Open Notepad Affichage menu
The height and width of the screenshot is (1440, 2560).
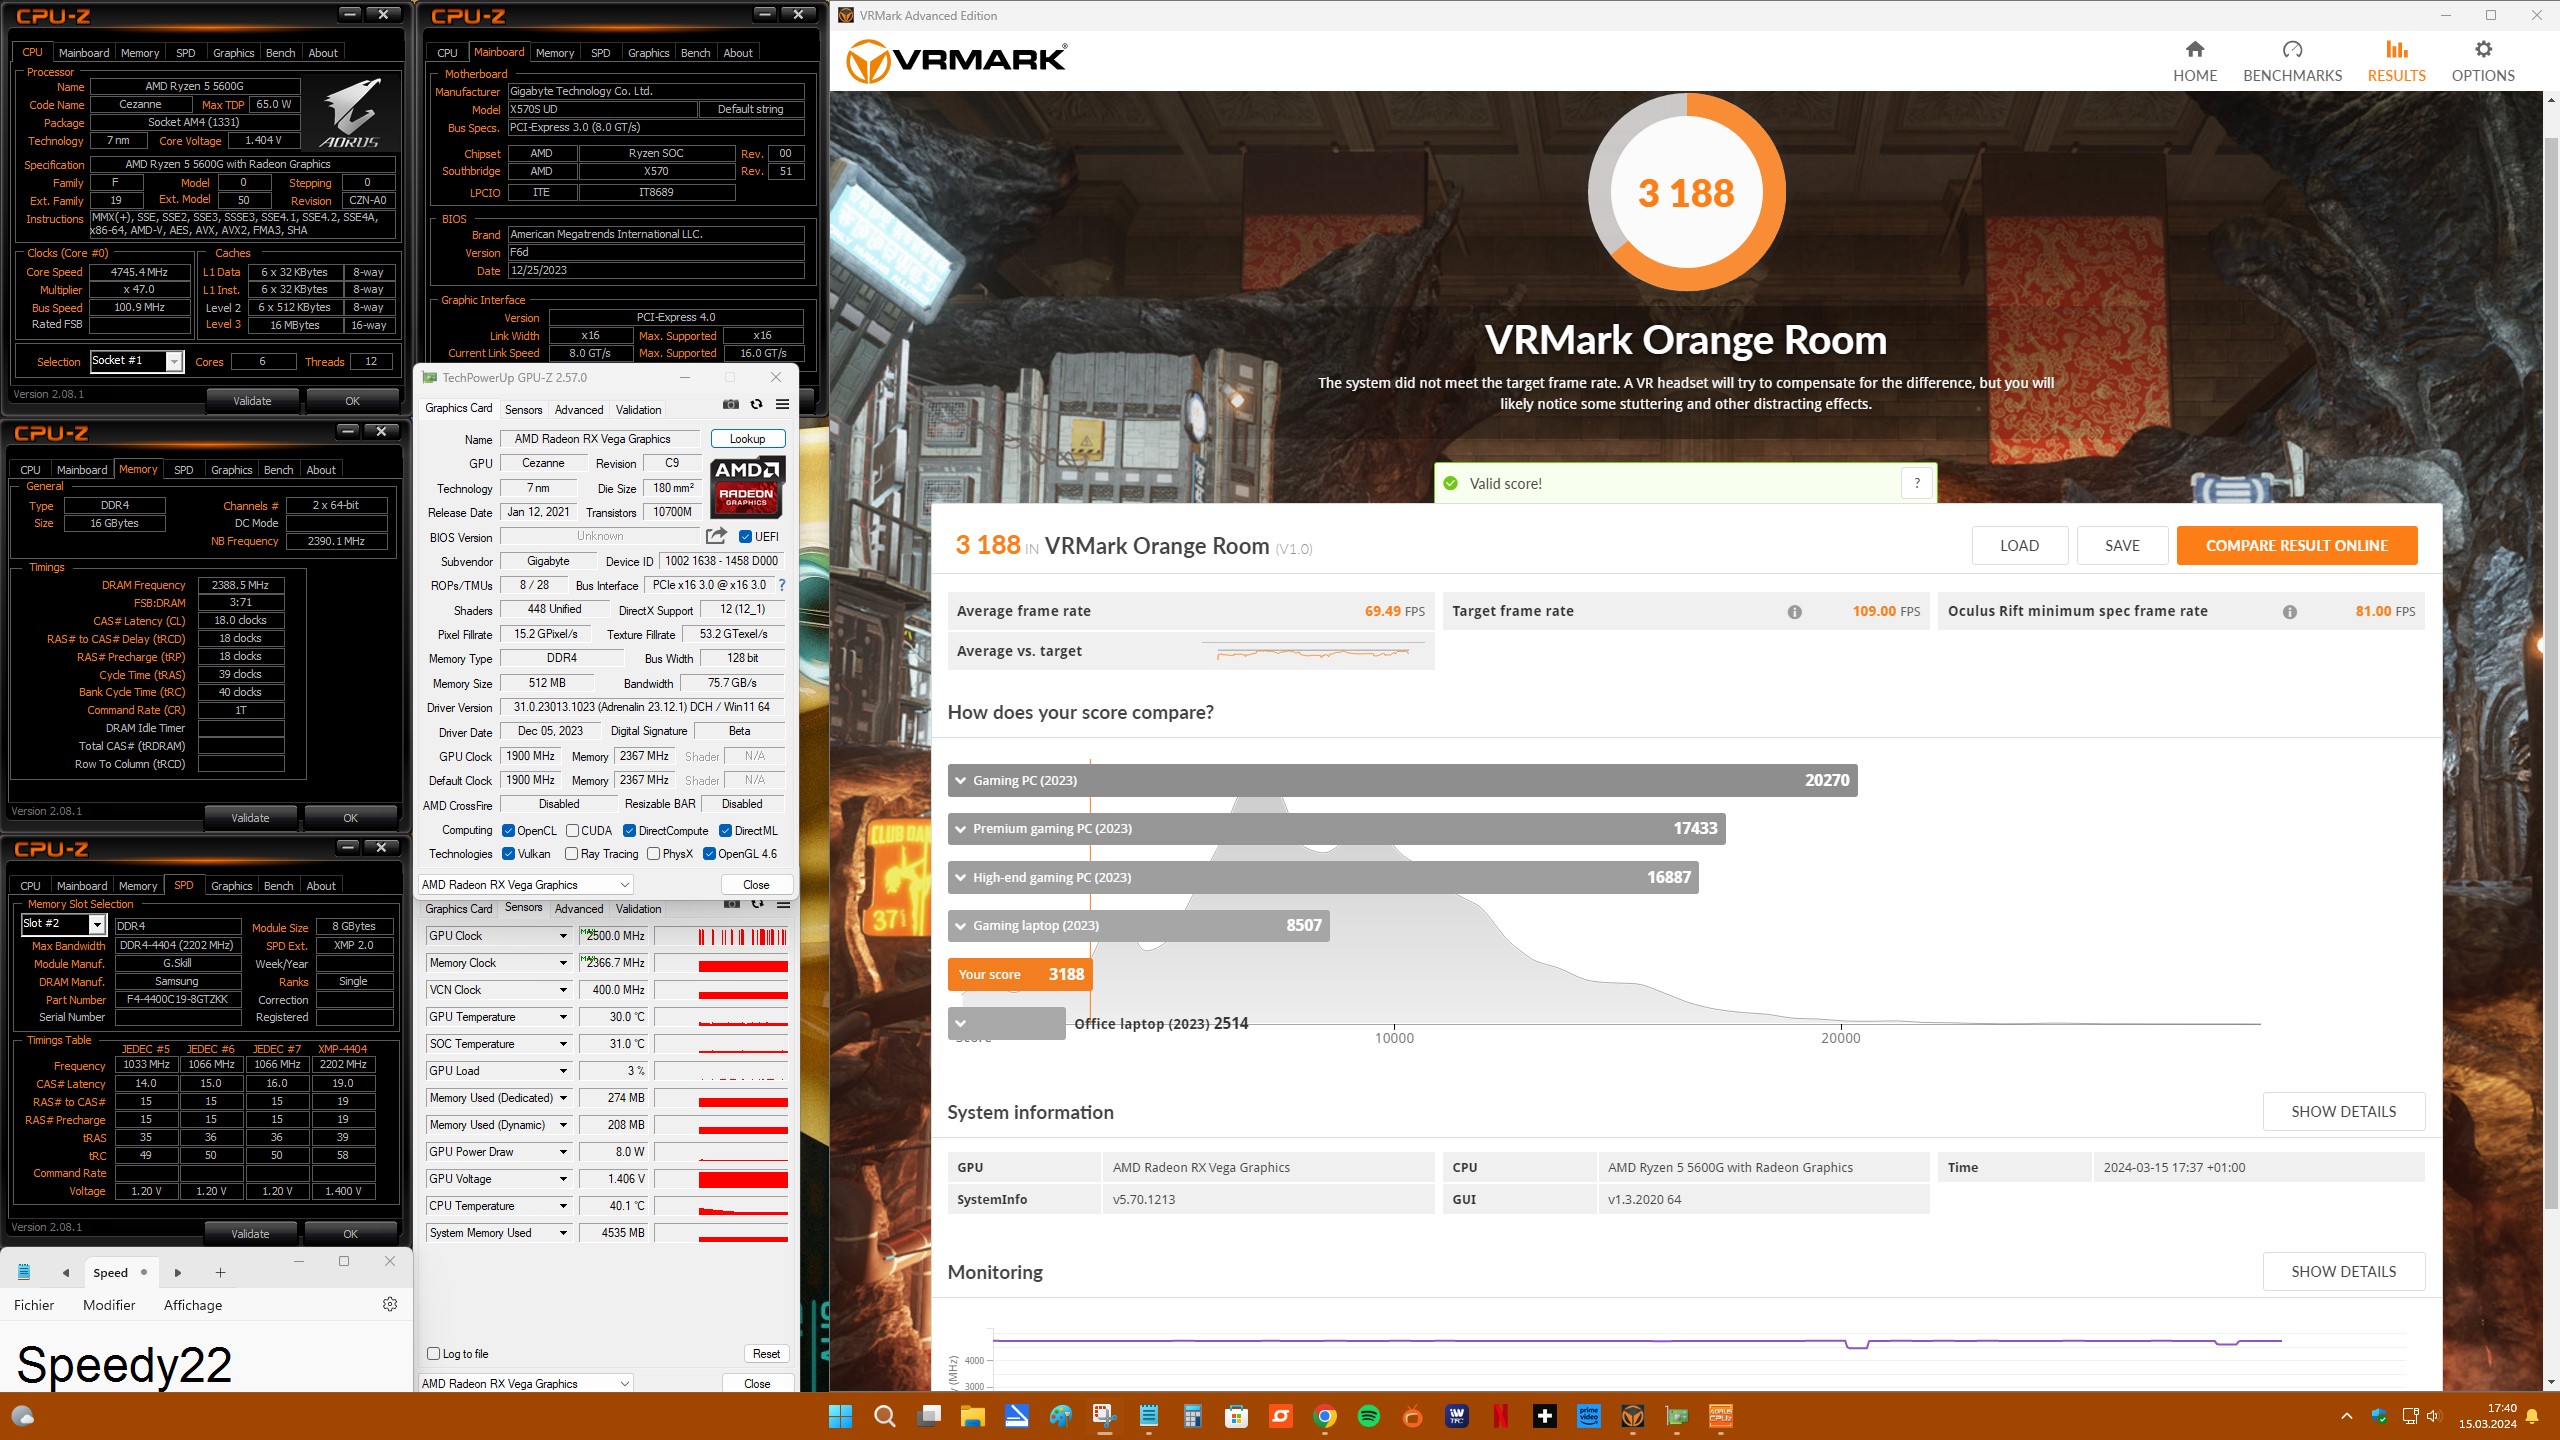point(193,1305)
